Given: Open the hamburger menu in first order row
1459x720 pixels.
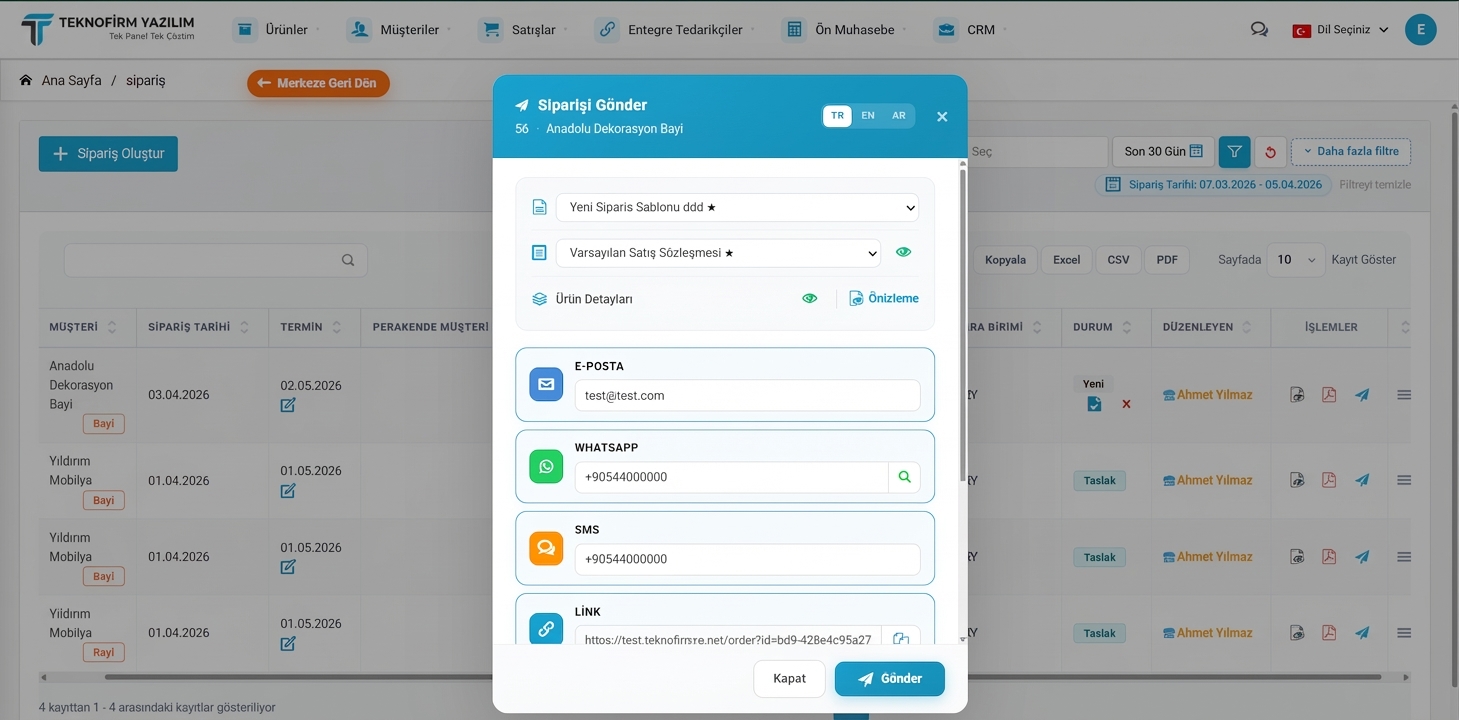Looking at the screenshot, I should point(1404,395).
